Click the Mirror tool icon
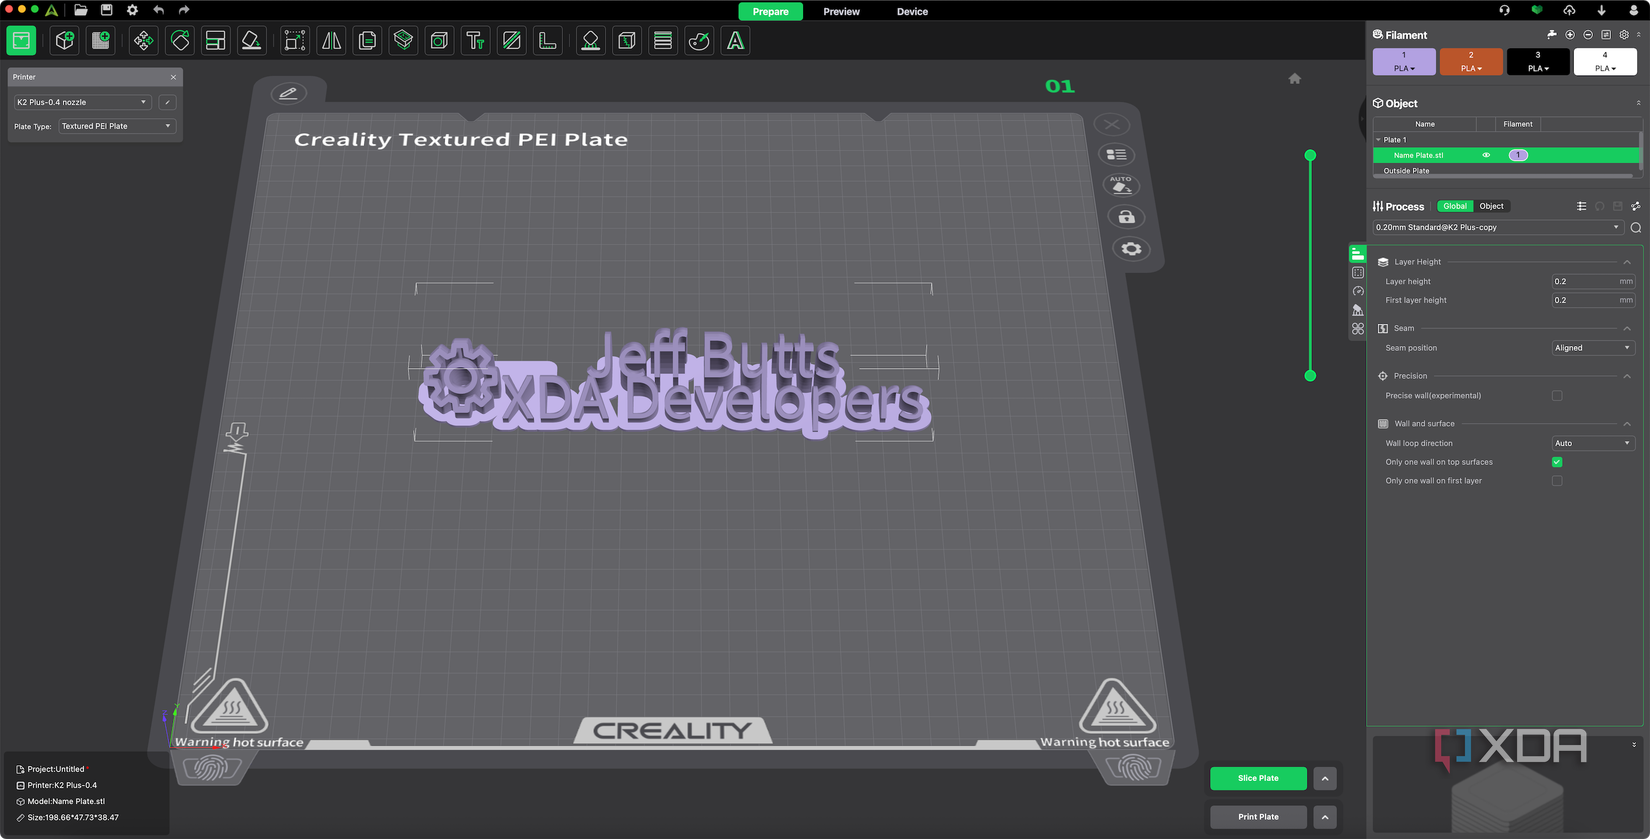Screen dimensions: 1650x839 tap(331, 41)
